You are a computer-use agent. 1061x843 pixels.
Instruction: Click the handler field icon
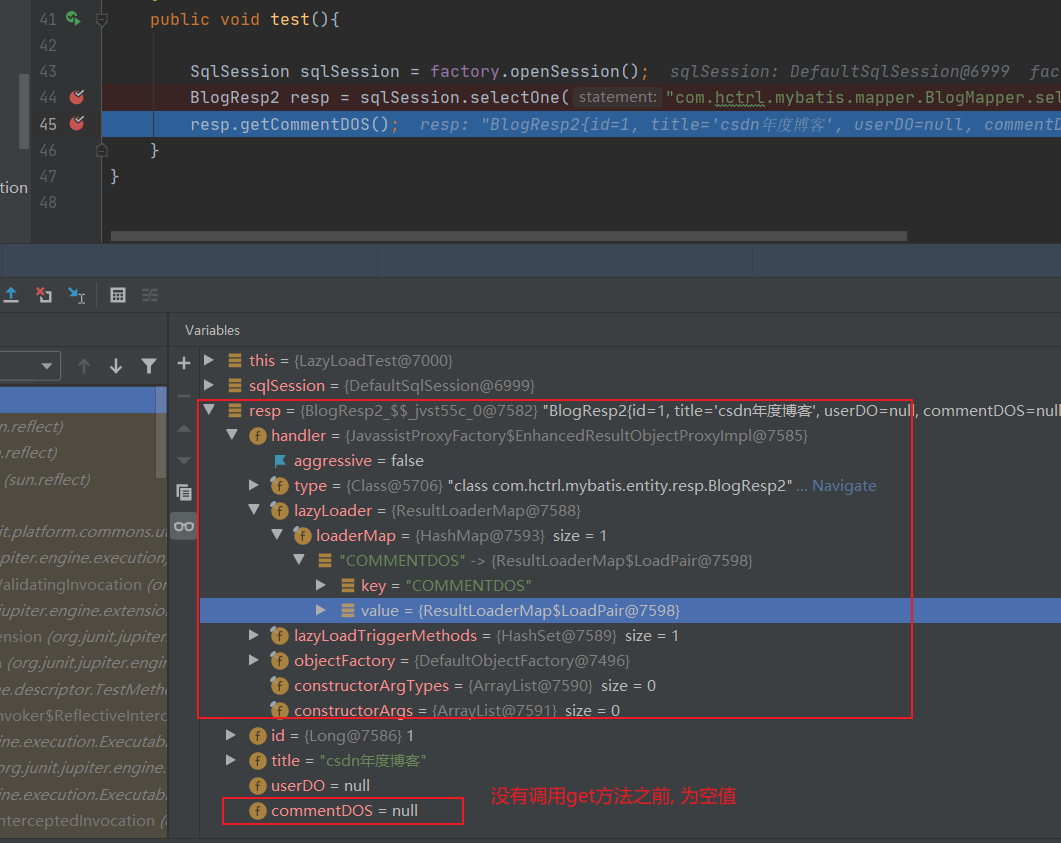[258, 436]
